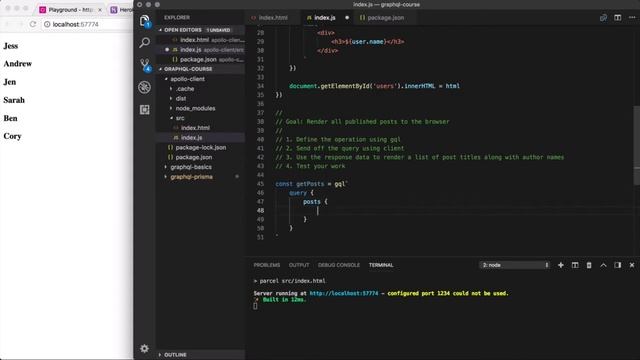Open the Source Control view
The image size is (640, 360).
145,64
